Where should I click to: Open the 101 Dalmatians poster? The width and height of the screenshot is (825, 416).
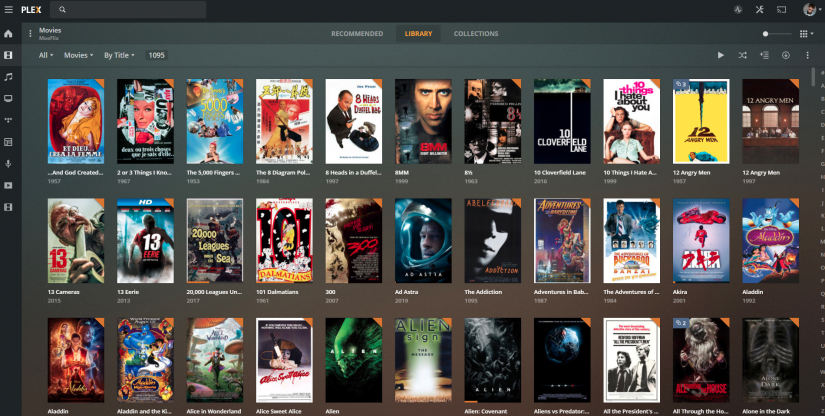point(284,241)
